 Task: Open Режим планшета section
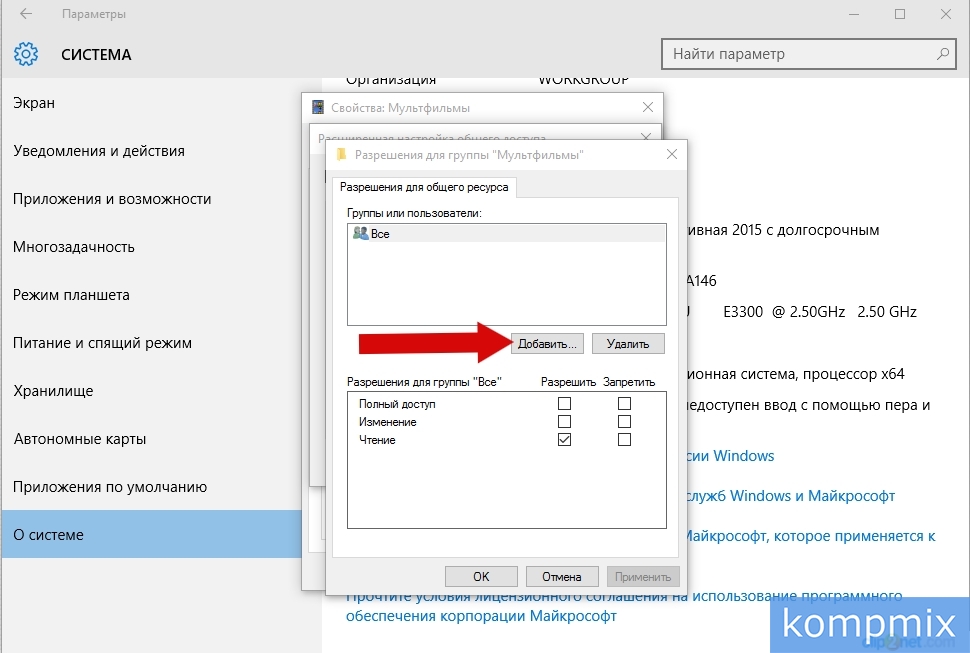point(152,295)
